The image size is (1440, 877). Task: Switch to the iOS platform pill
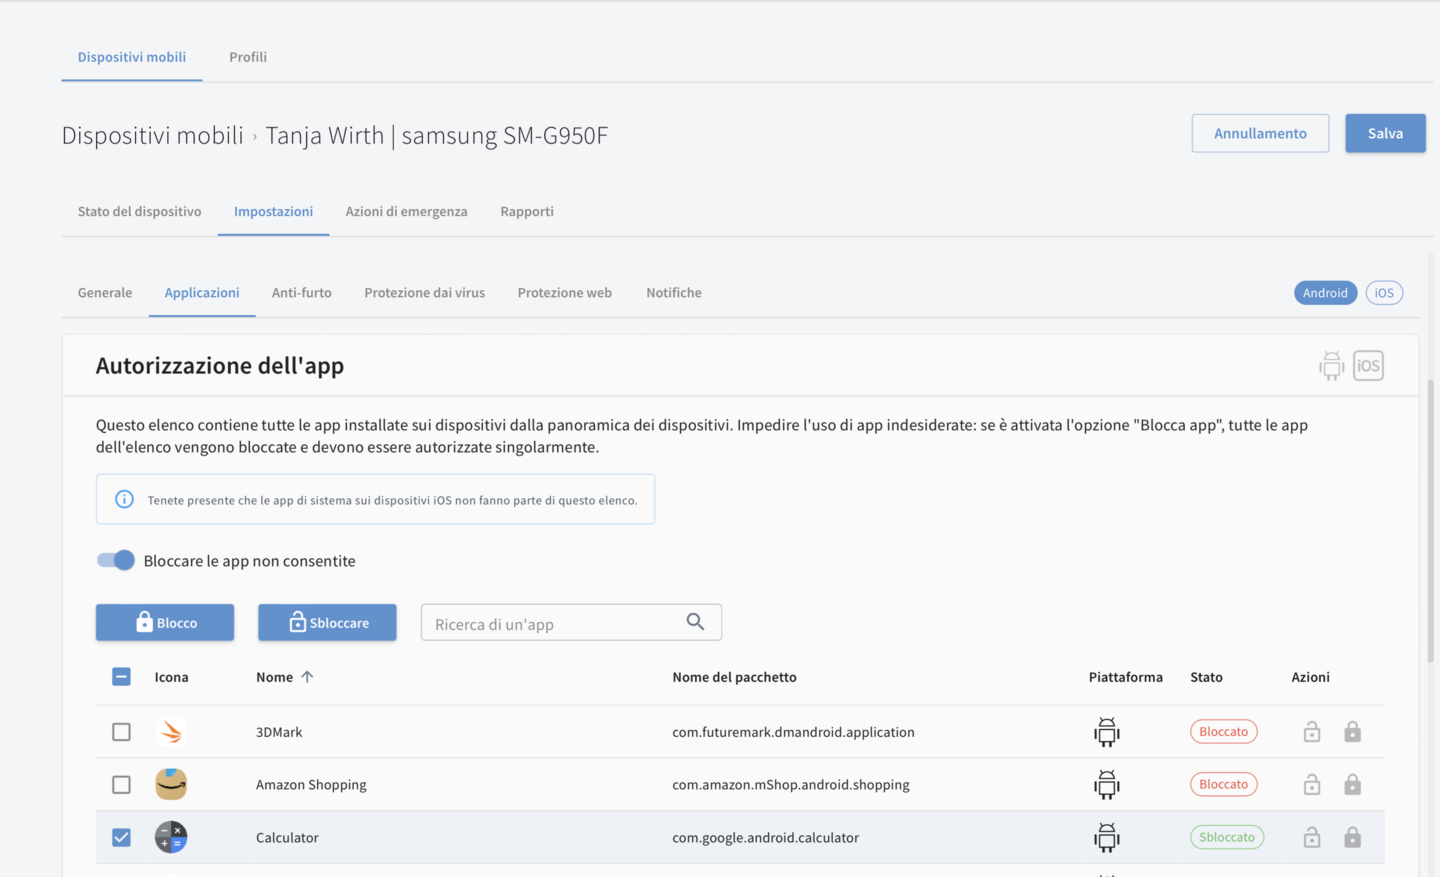click(1383, 293)
